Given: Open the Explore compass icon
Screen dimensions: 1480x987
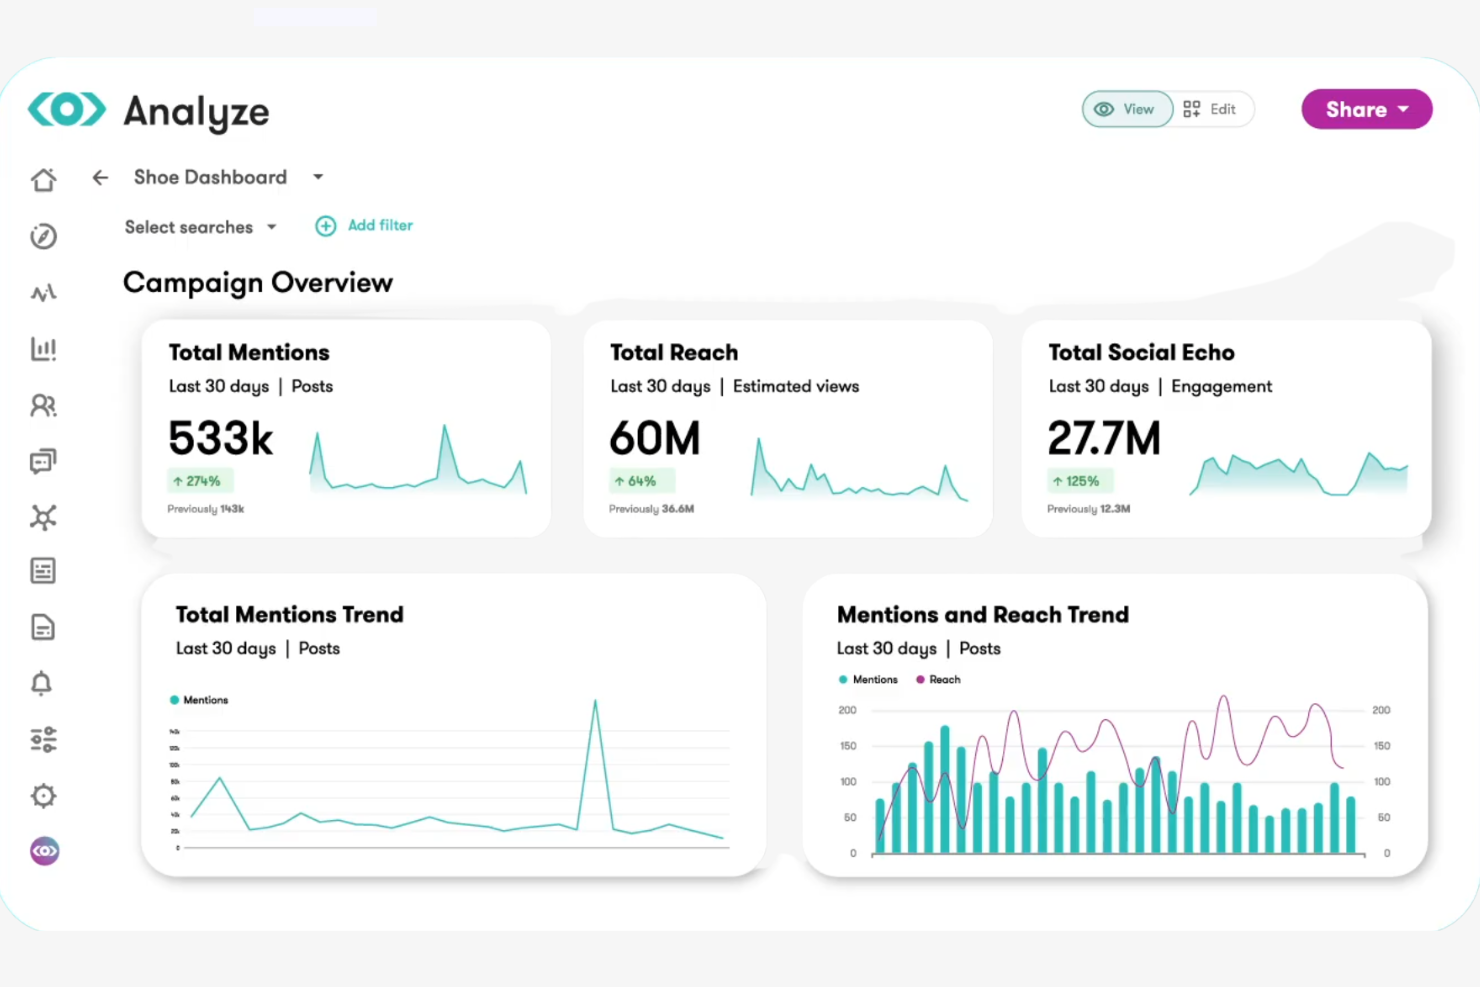Looking at the screenshot, I should [x=43, y=236].
